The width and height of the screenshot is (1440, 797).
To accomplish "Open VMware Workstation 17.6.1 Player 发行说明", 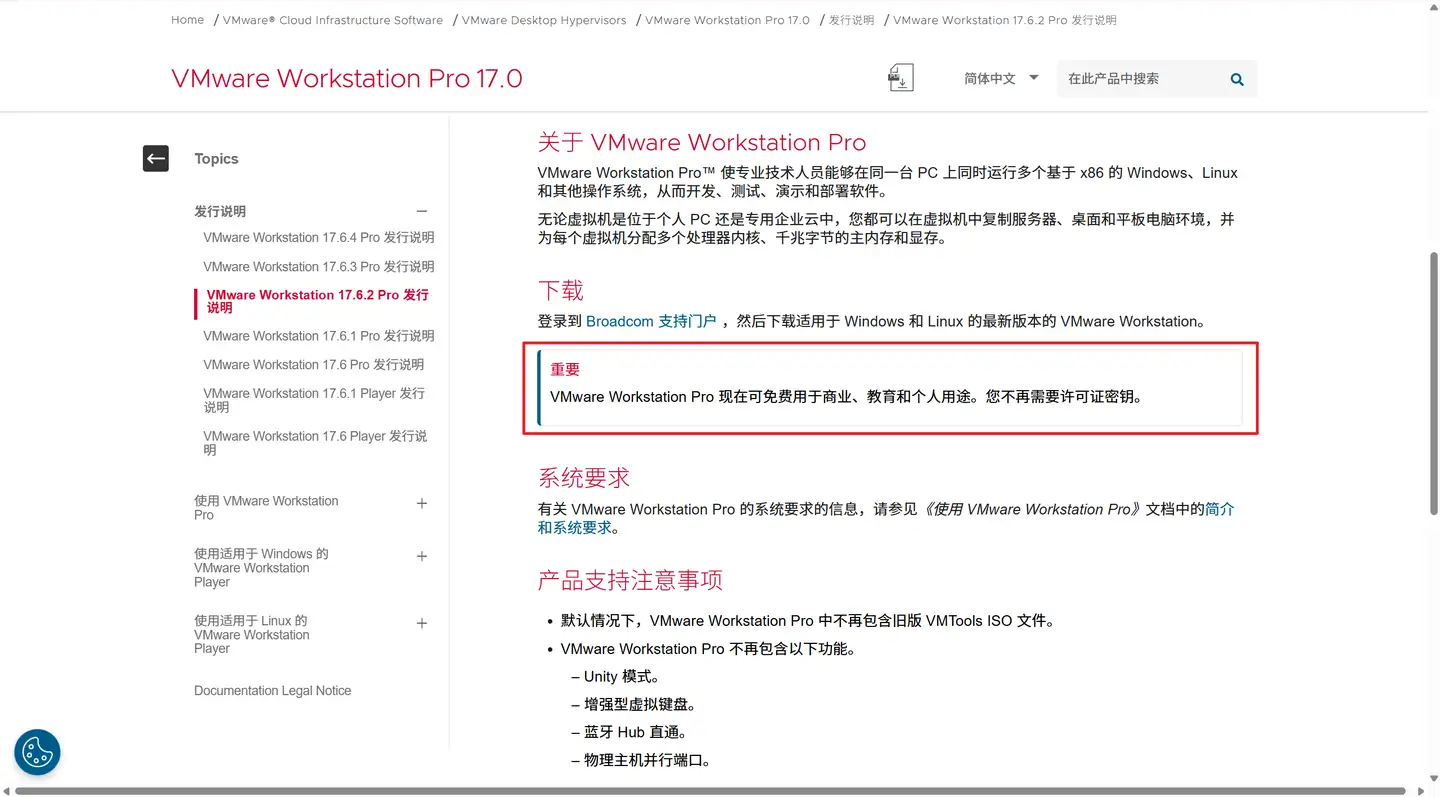I will point(314,400).
